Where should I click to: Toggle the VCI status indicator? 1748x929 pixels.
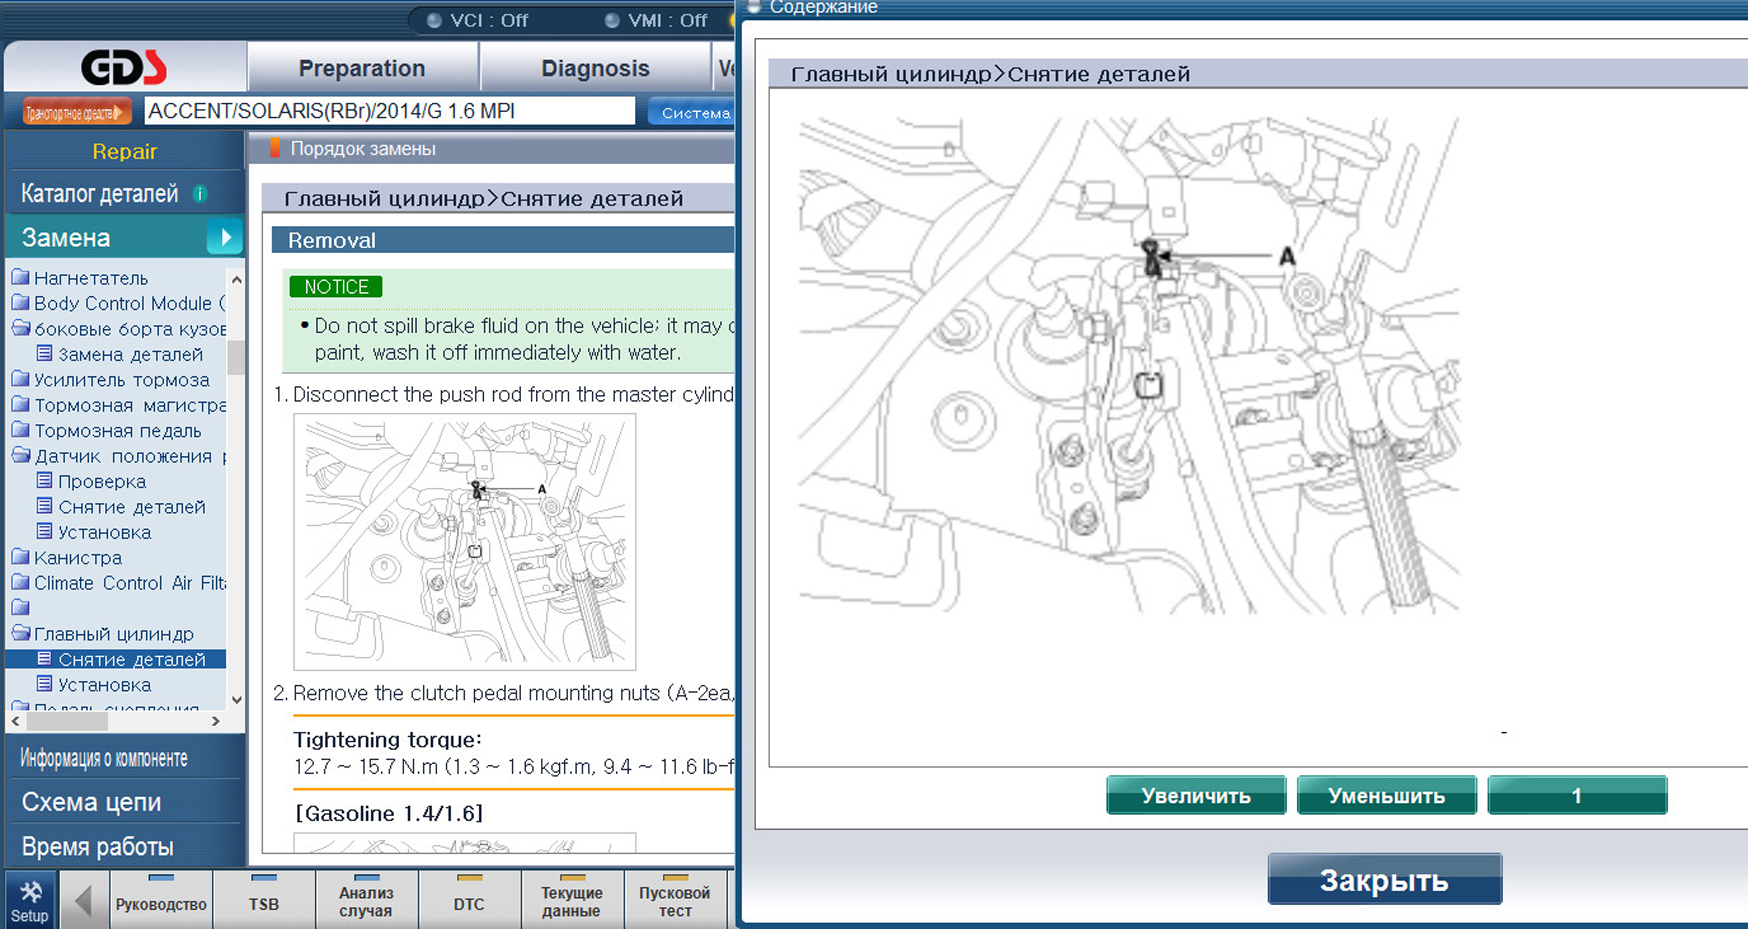[x=435, y=20]
